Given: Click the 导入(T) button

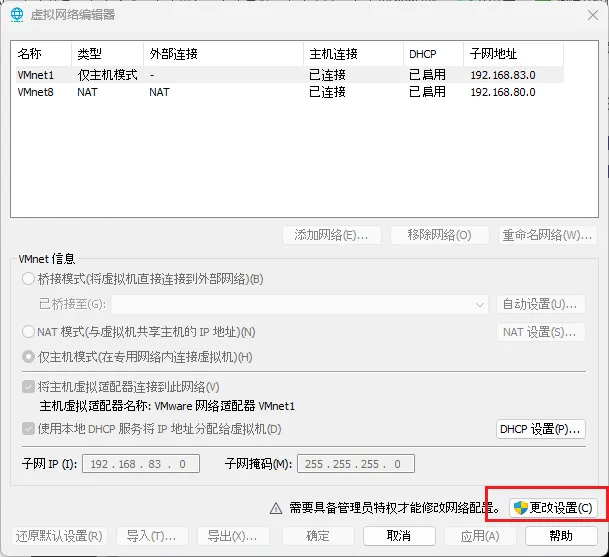Looking at the screenshot, I should pos(152,536).
